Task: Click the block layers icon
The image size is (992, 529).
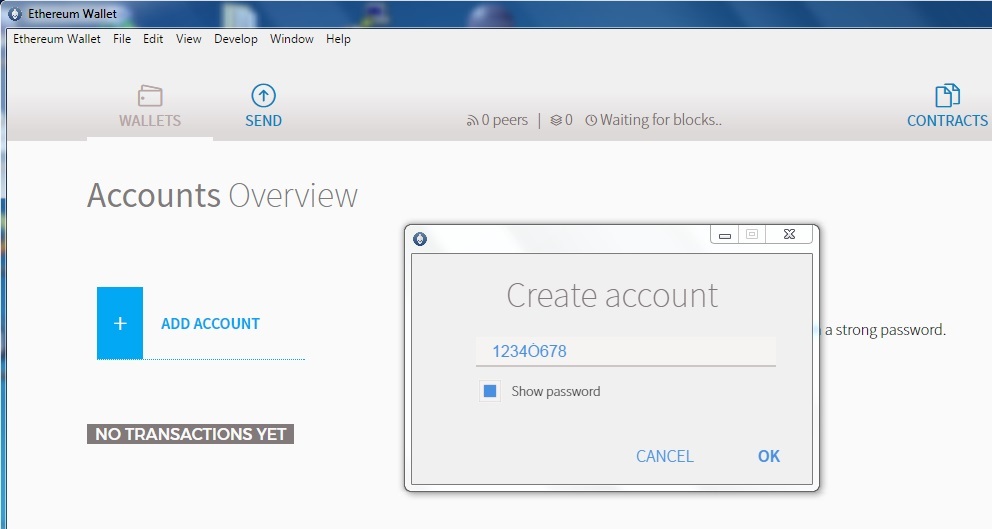Action: click(555, 120)
